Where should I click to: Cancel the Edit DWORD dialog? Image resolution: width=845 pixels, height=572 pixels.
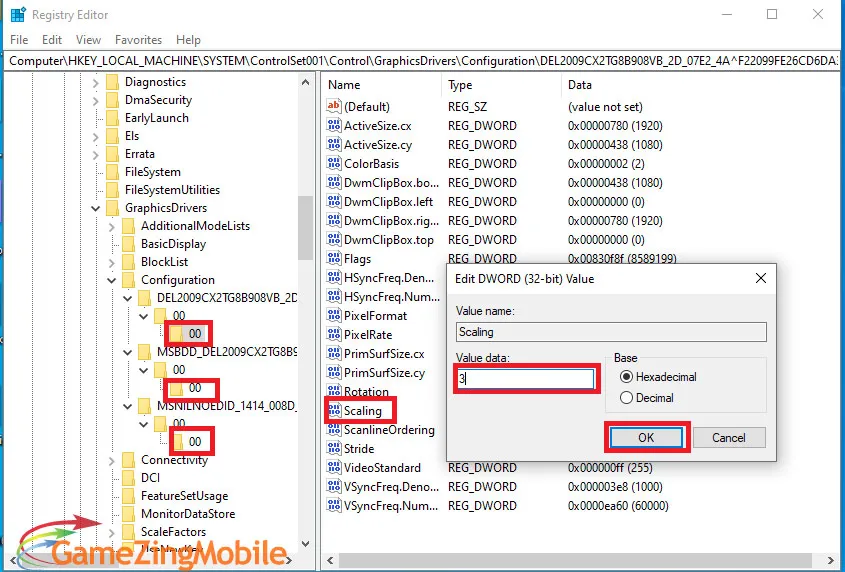click(729, 438)
